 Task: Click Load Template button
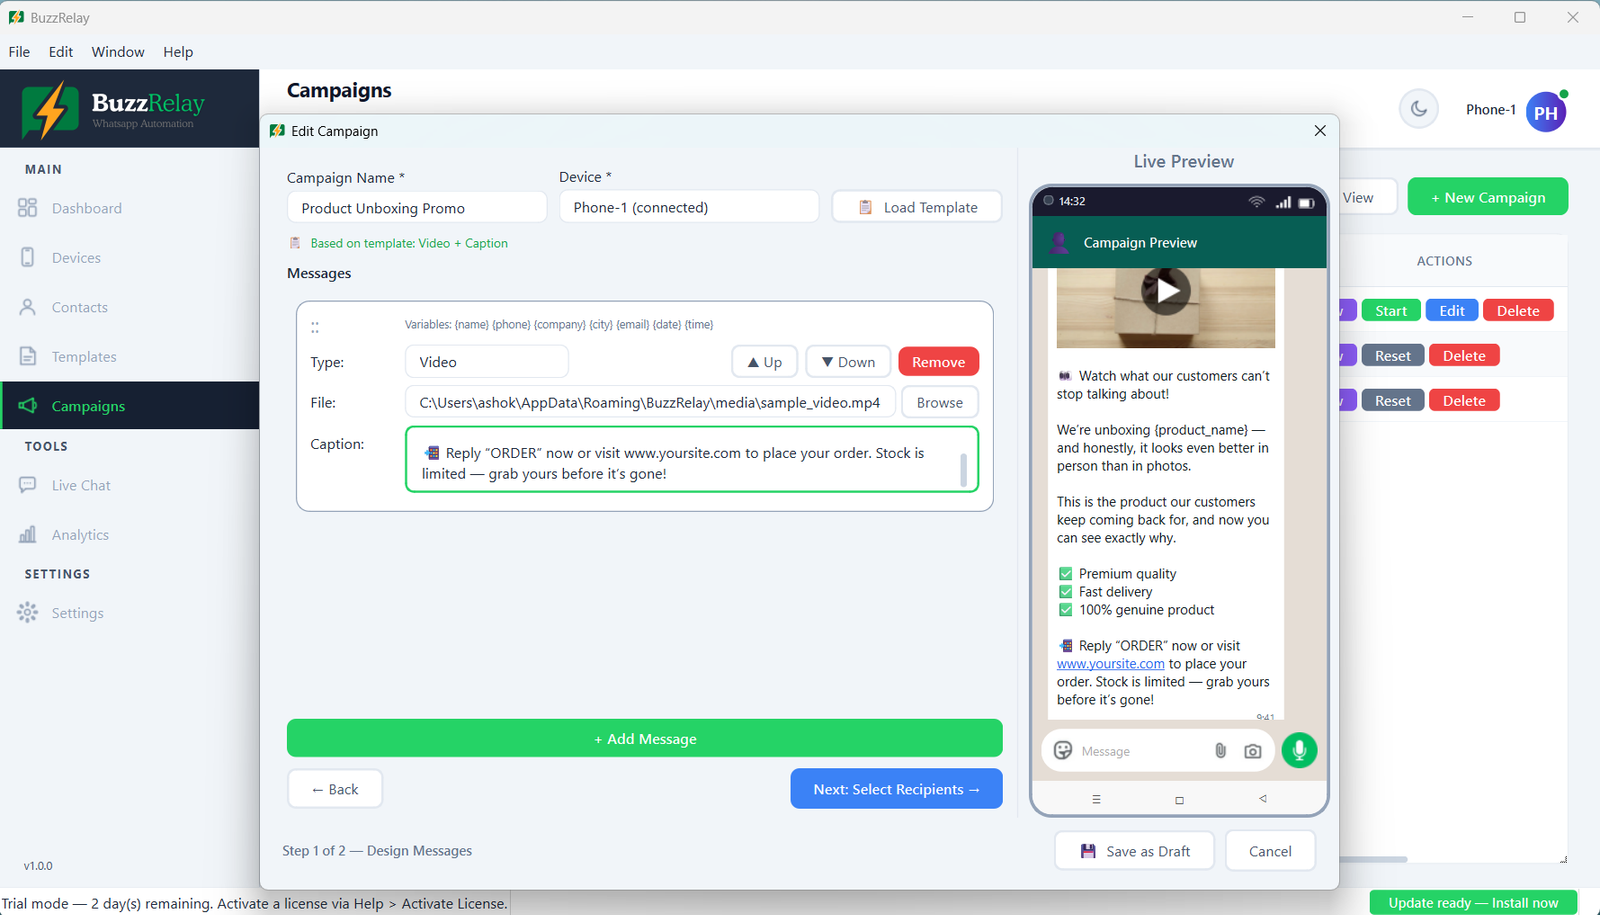click(x=917, y=207)
